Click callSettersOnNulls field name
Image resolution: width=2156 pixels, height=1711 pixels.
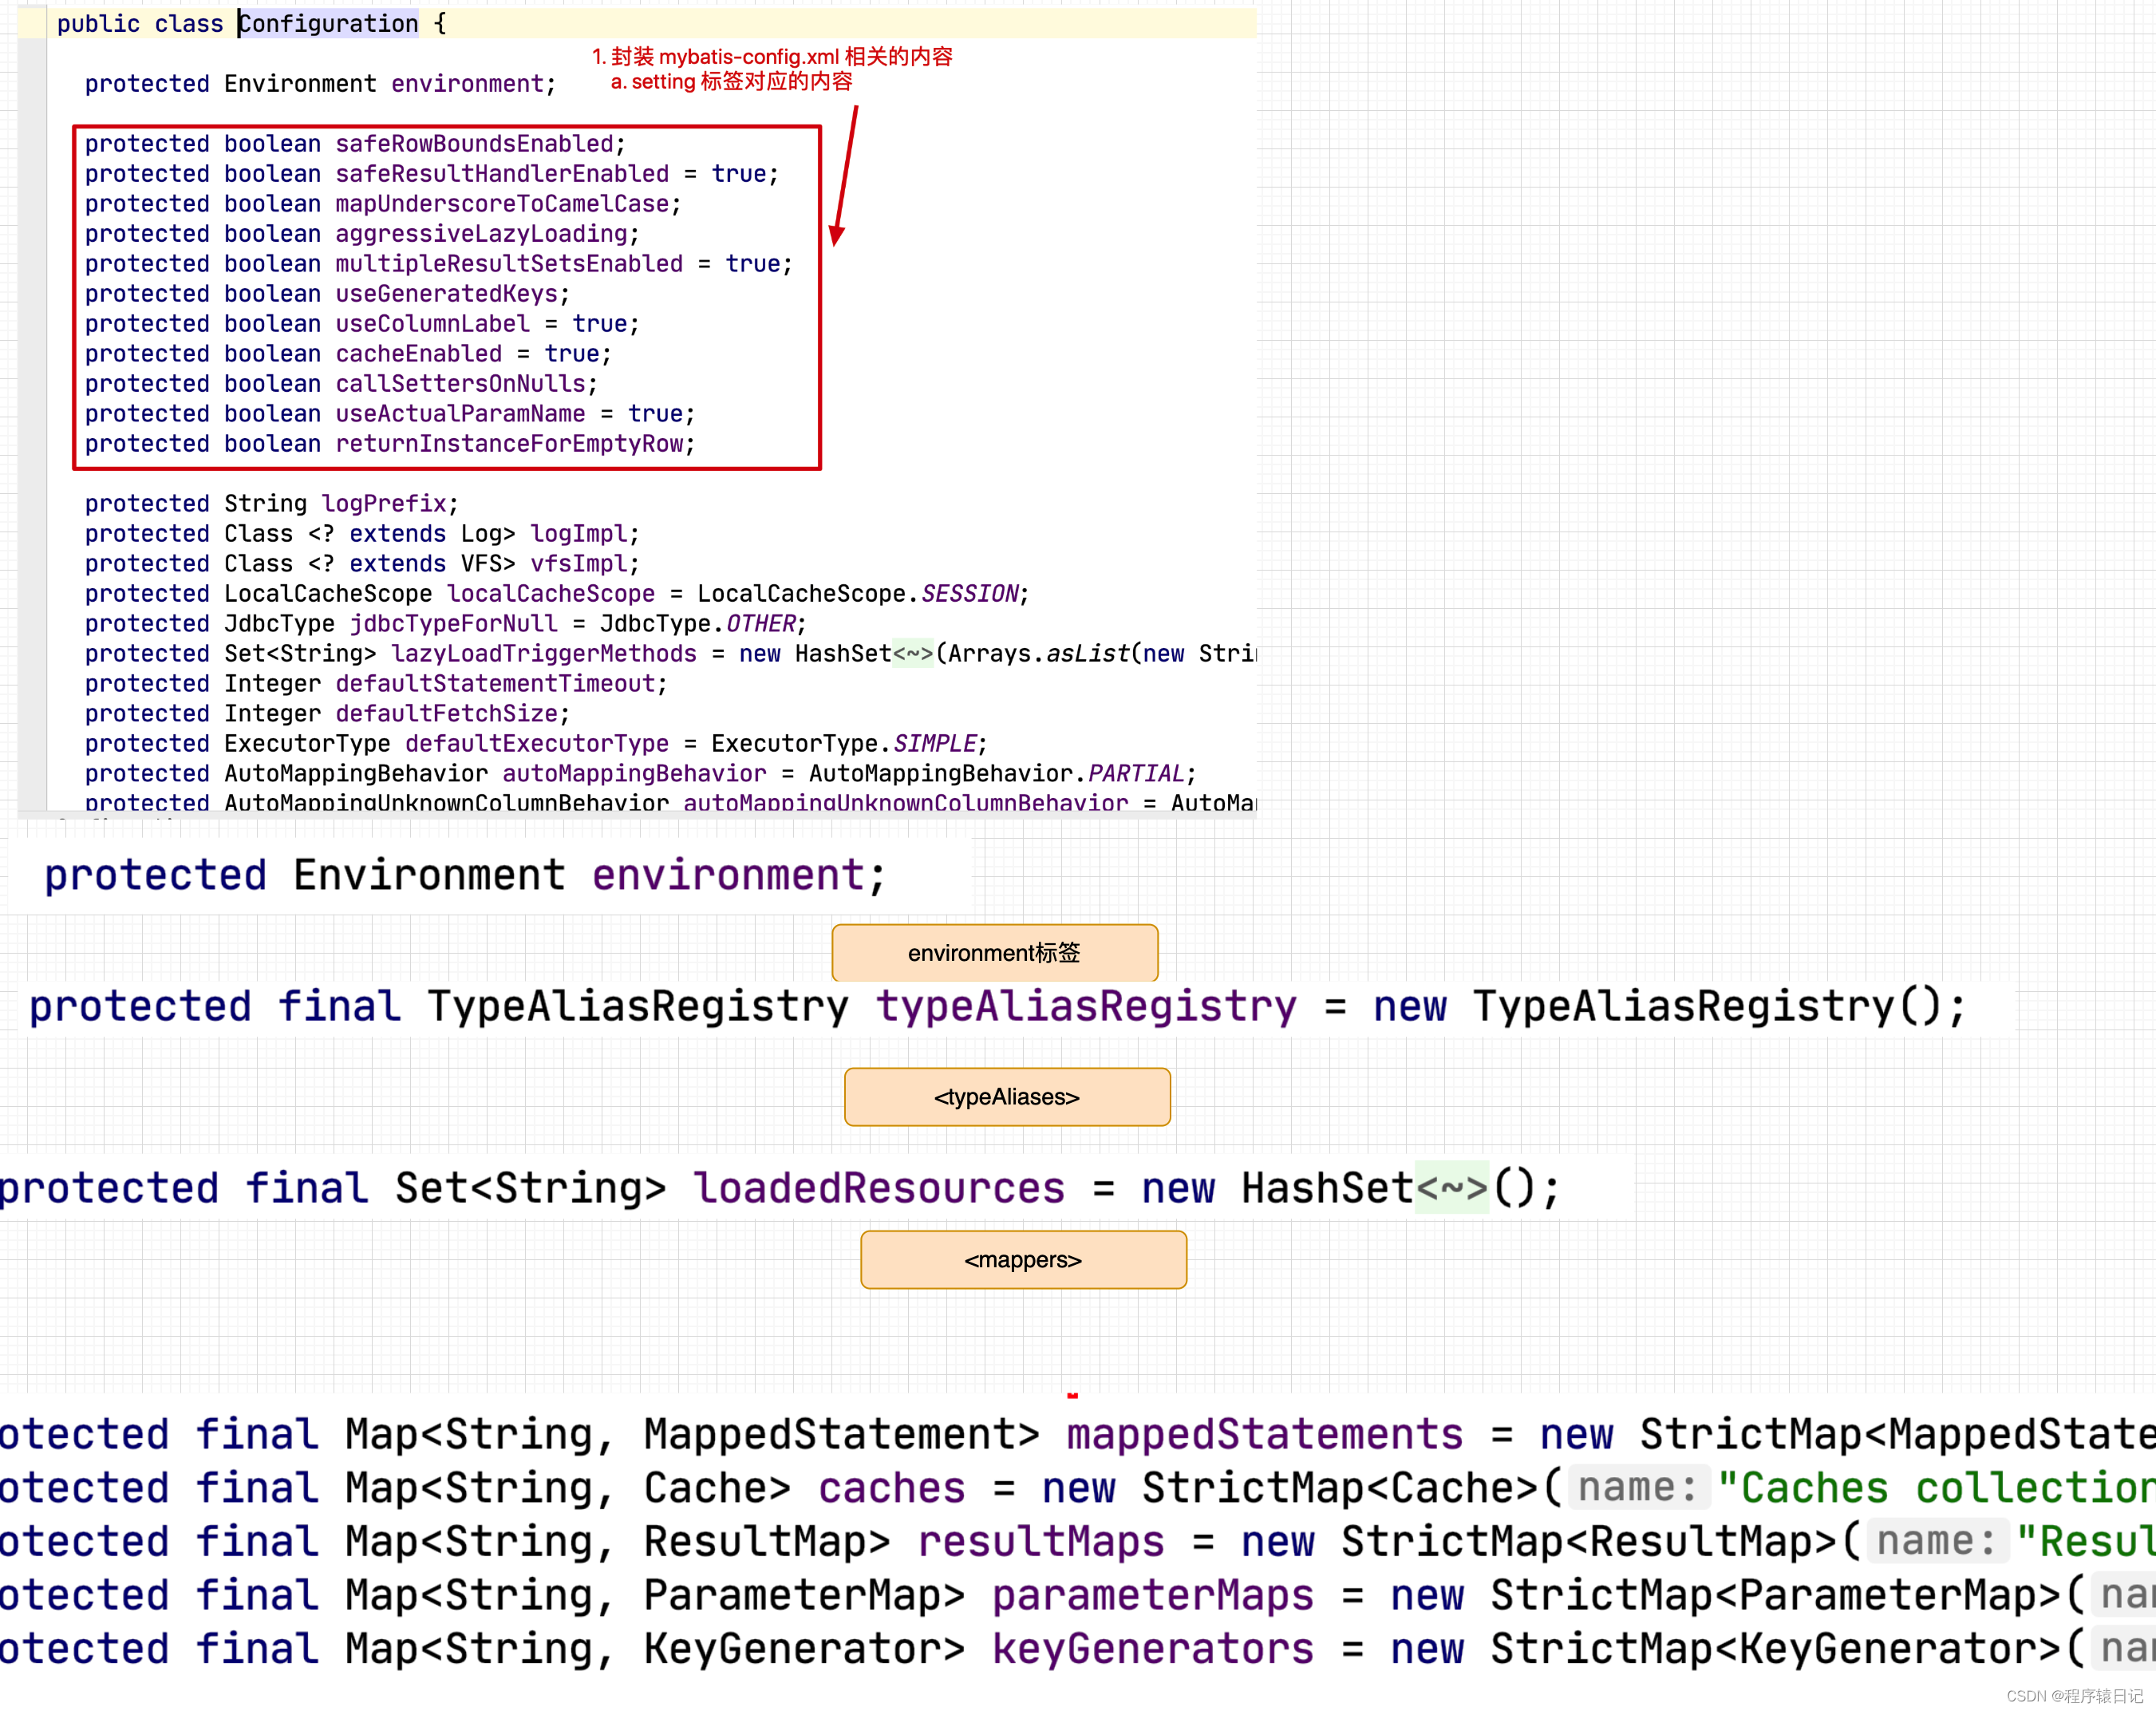460,383
